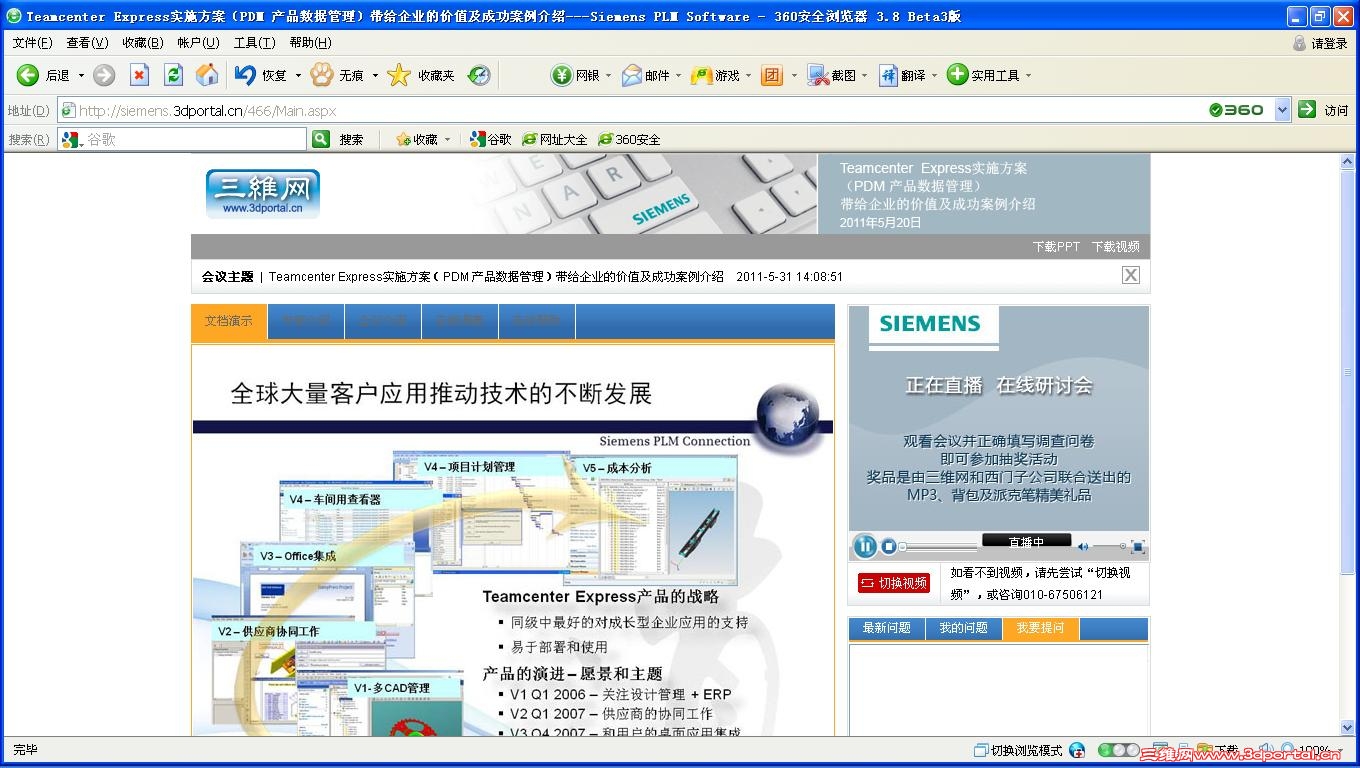Click the 360 first-aid repair icon in status bar
1360x768 pixels.
[1077, 750]
